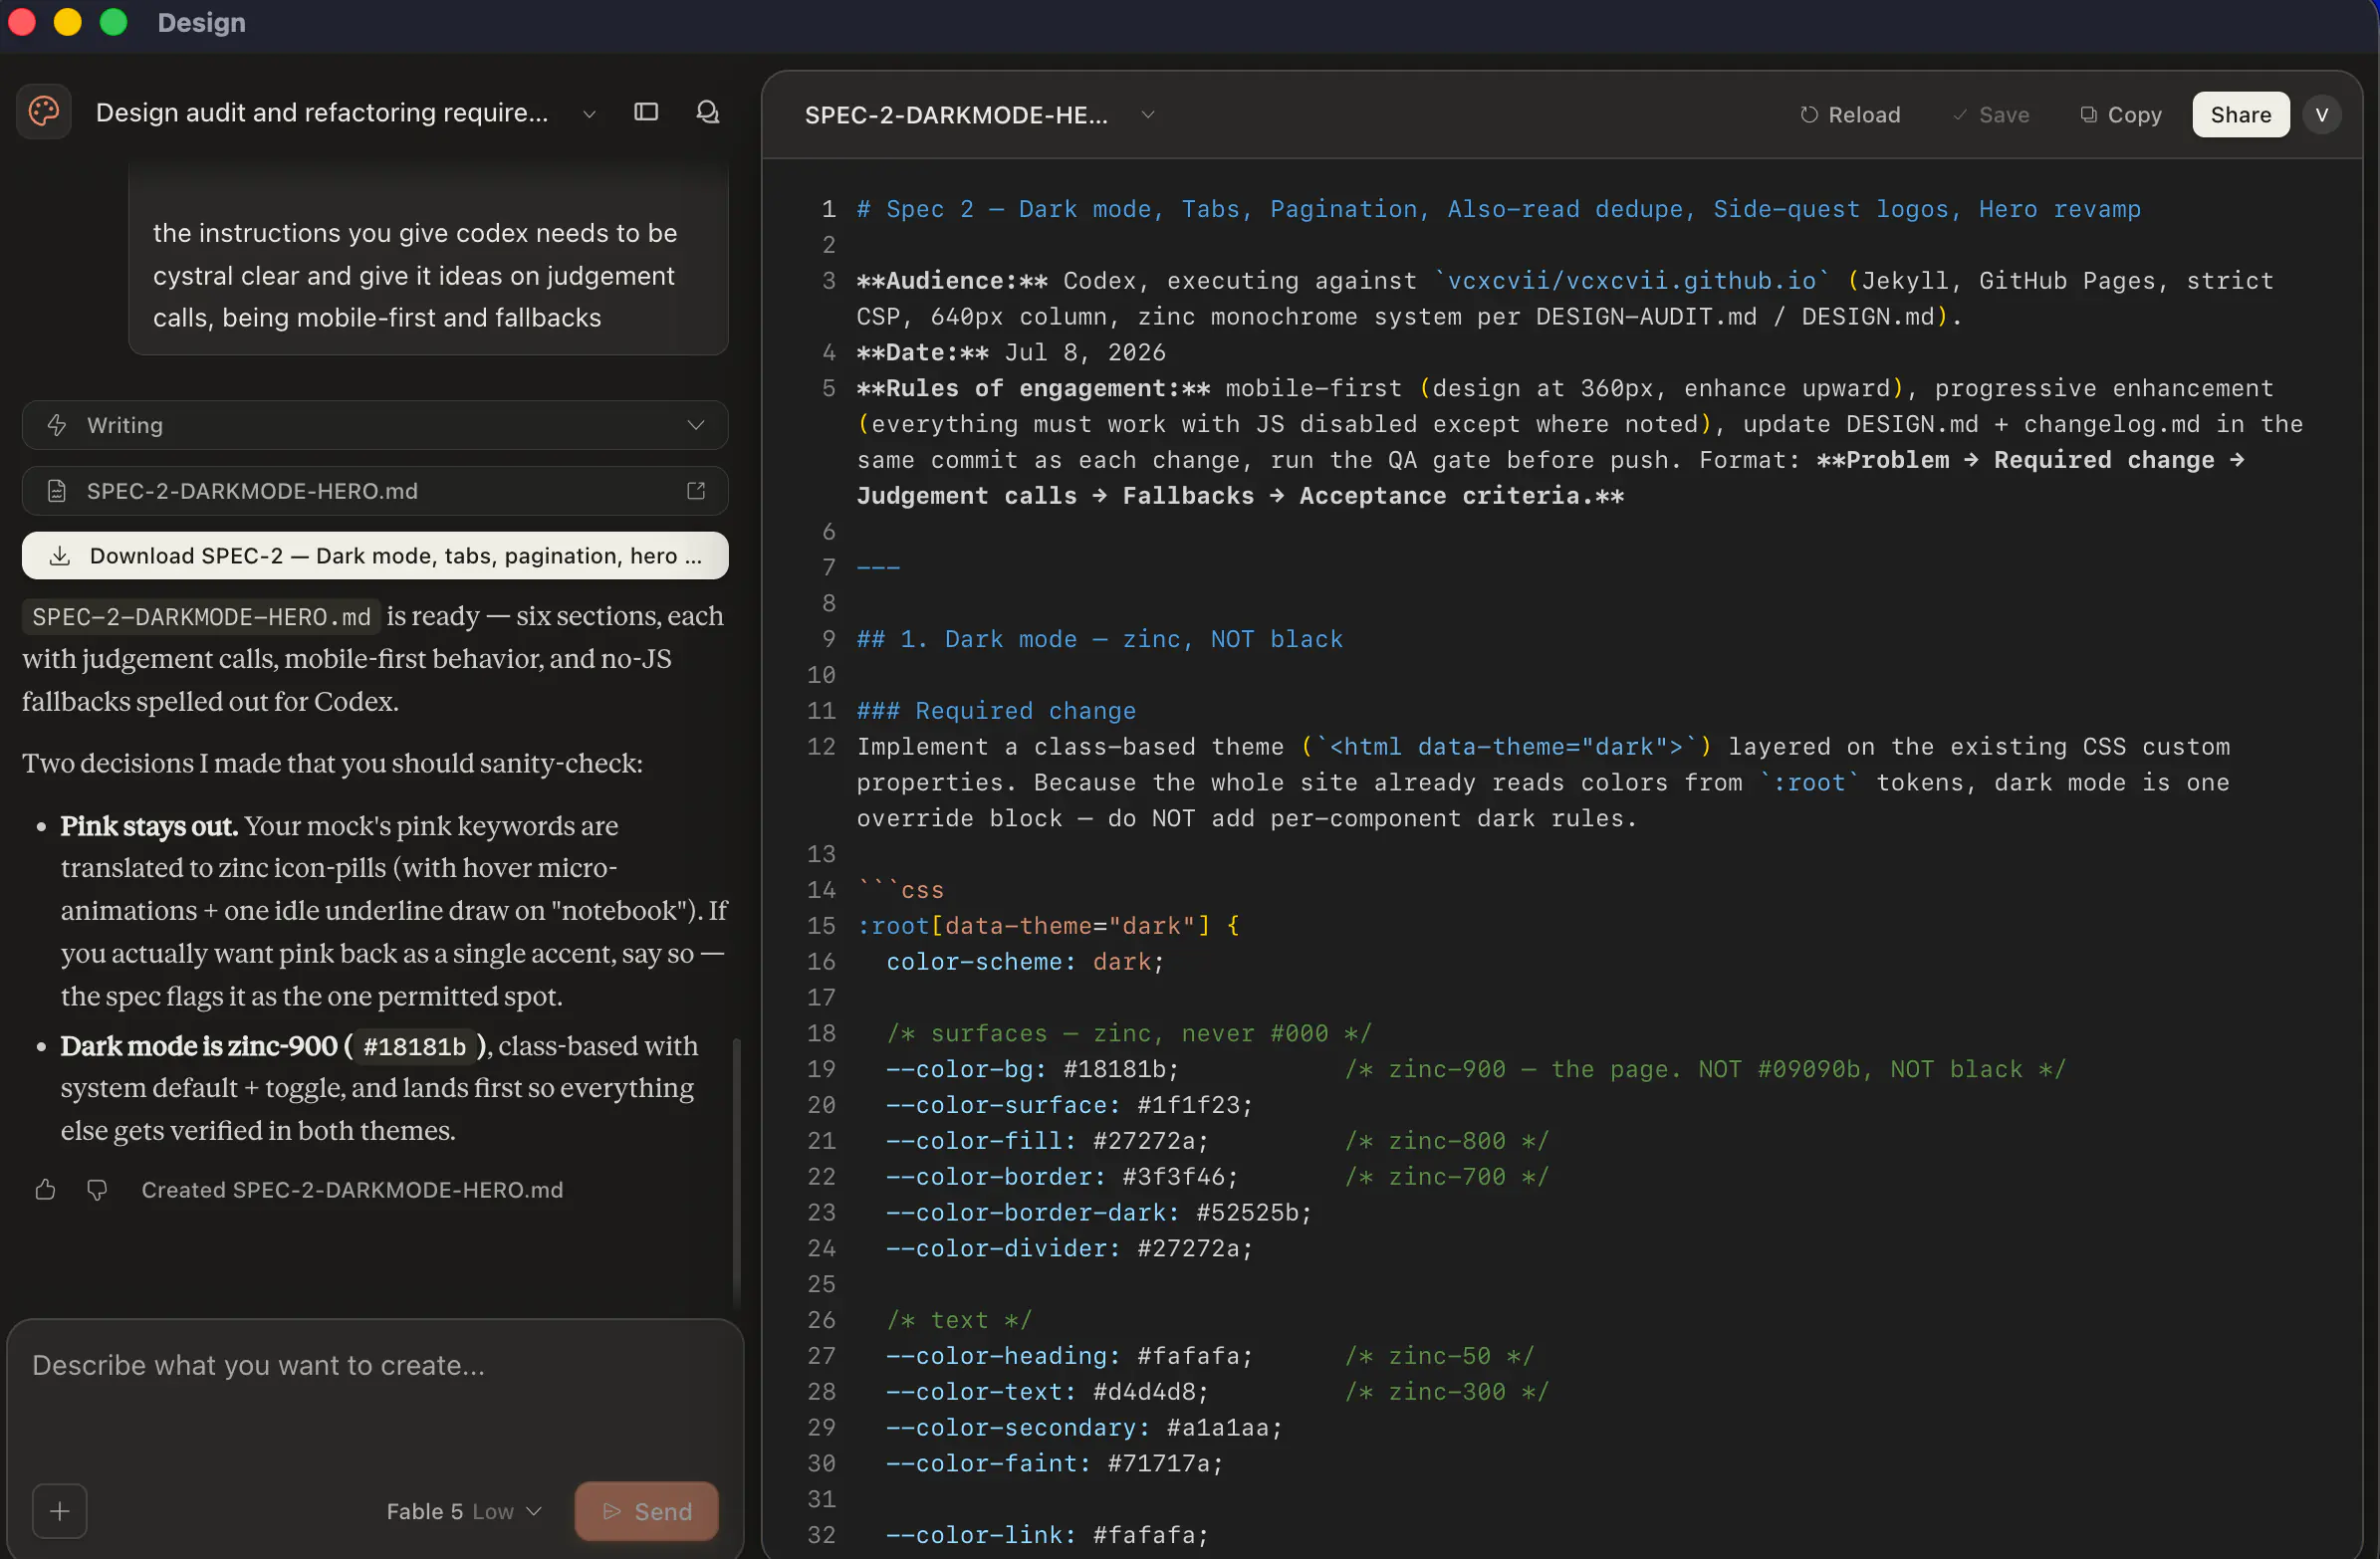Toggle the sidebar panel layout icon
The width and height of the screenshot is (2380, 1559).
[x=646, y=112]
